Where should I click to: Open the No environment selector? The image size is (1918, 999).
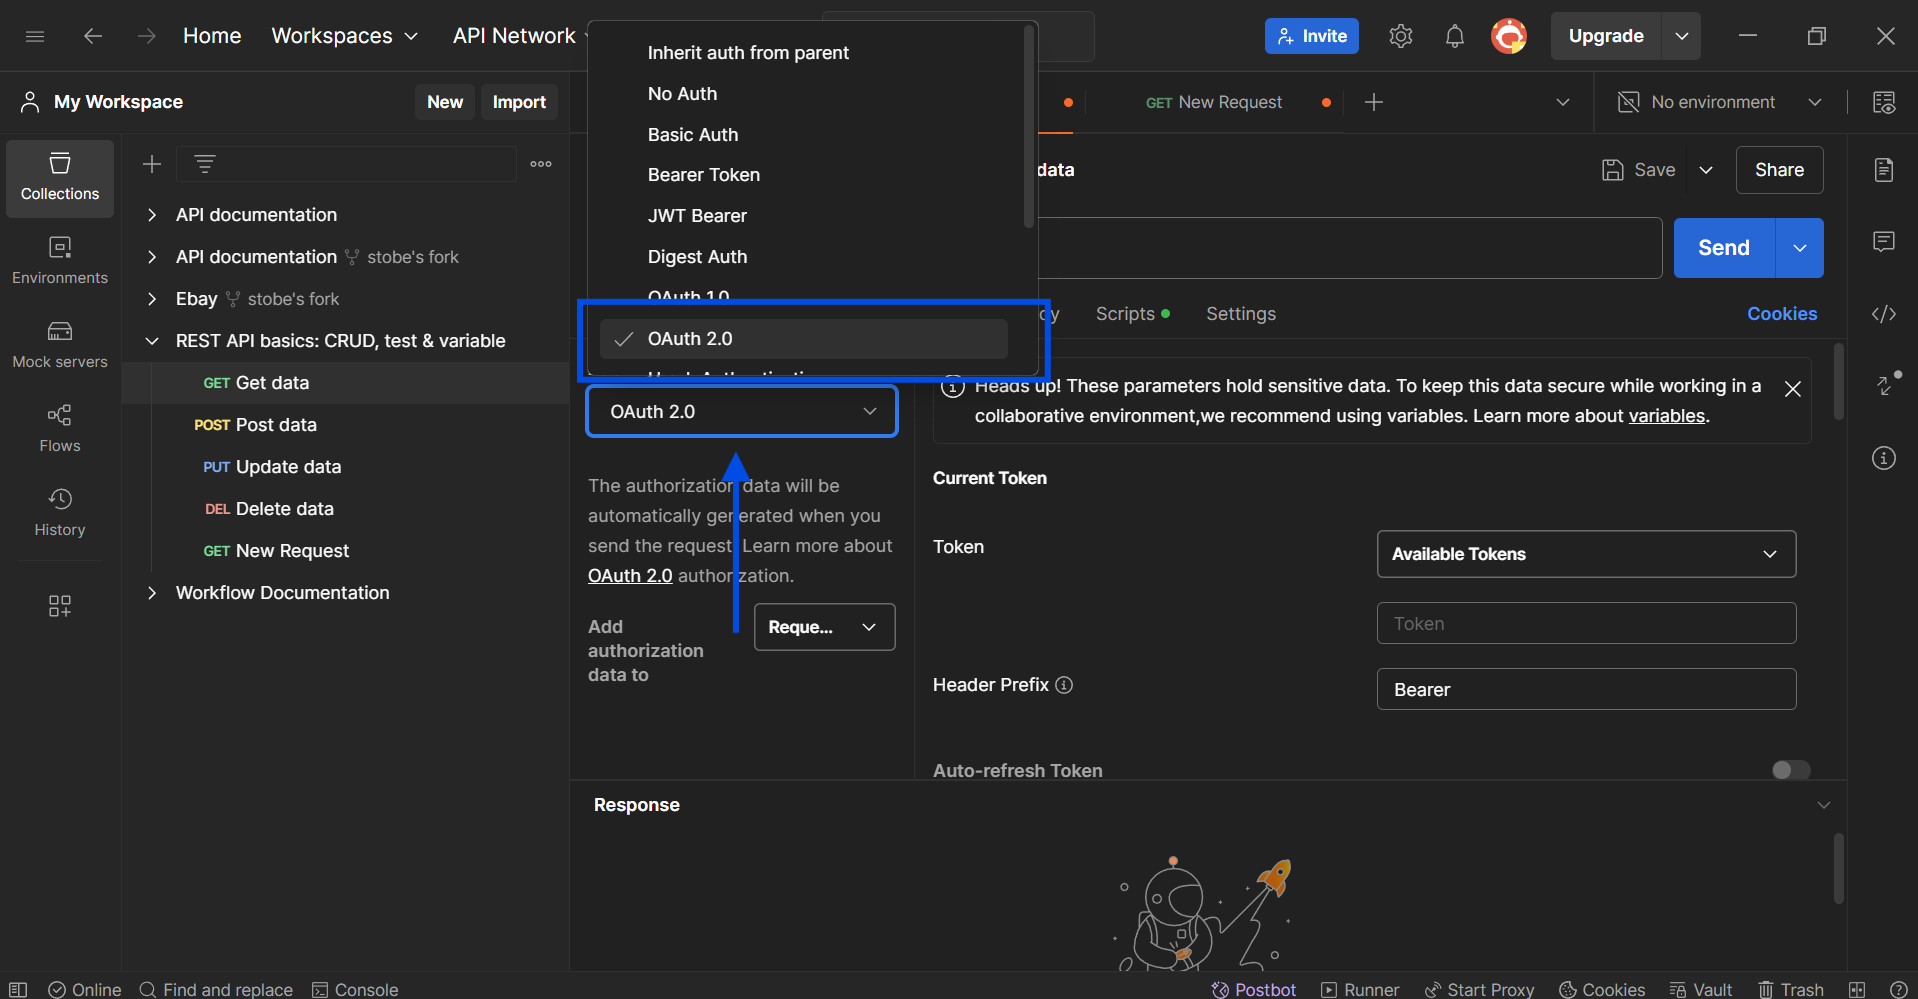[x=1720, y=102]
